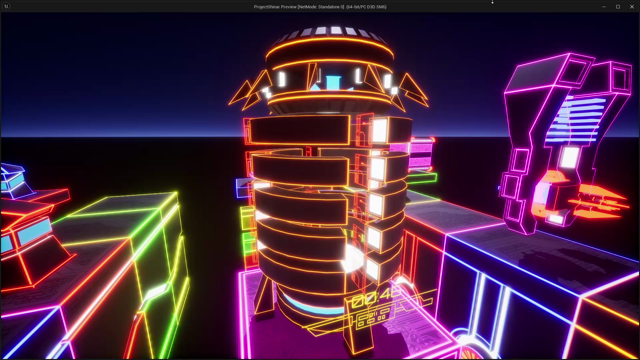Image resolution: width=640 pixels, height=360 pixels.
Task: Select the red building with cyan windows
Action: (31, 237)
